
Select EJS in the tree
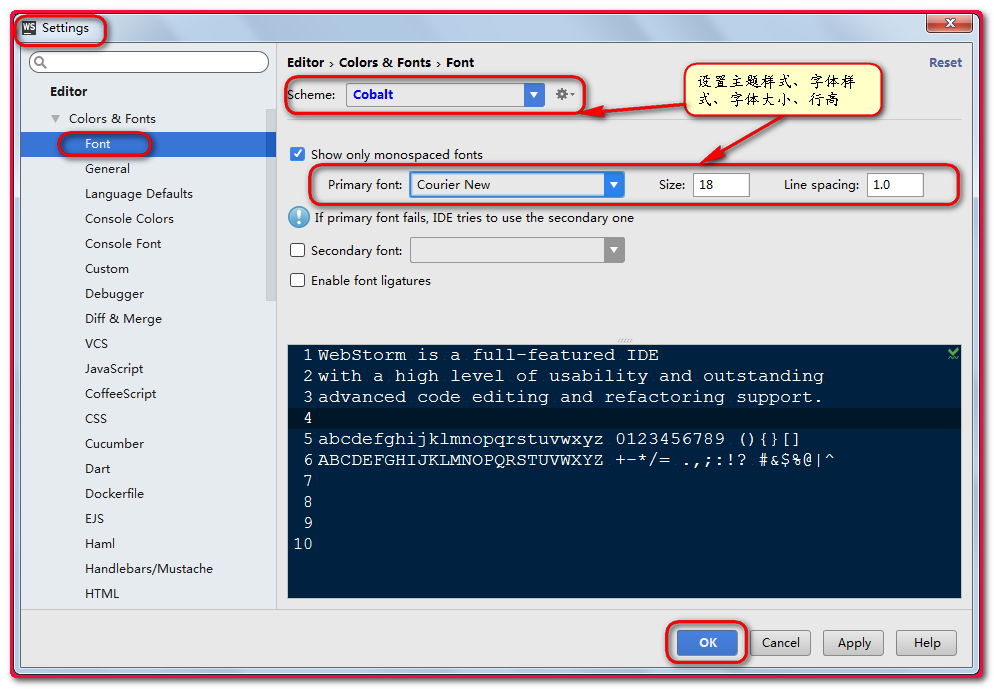94,518
